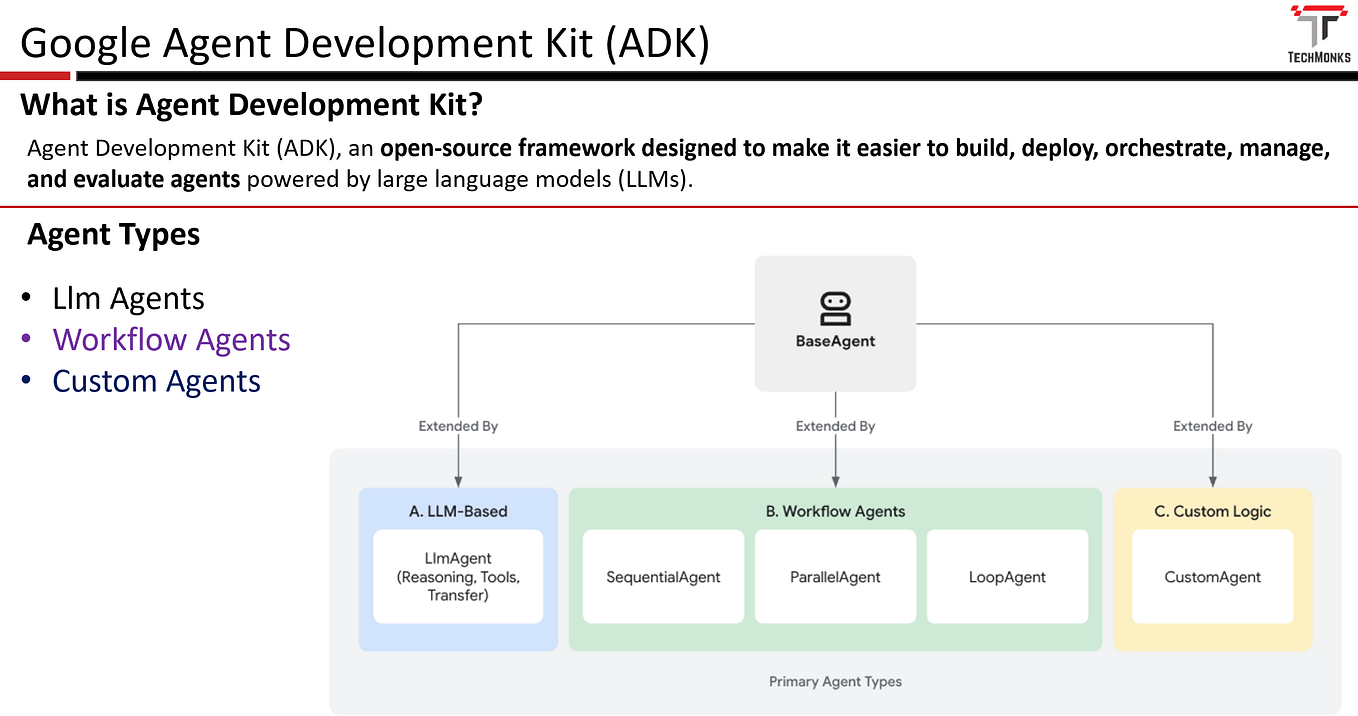
Task: Click the red accent bar under the title
Action: point(35,75)
